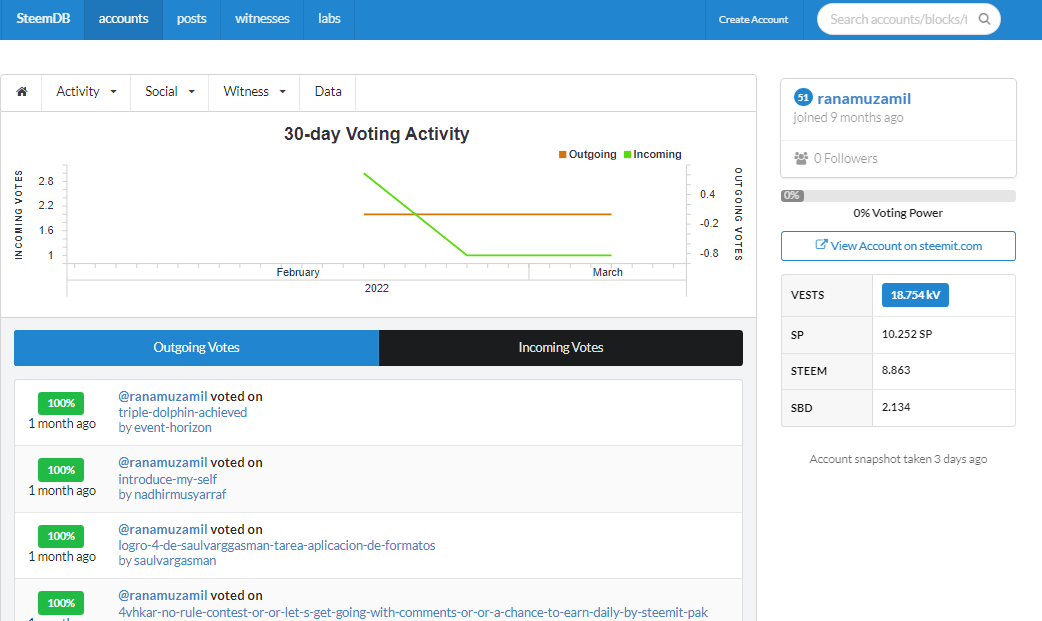This screenshot has height=621, width=1042.
Task: Toggle the Incoming series in chart legend
Action: point(653,154)
